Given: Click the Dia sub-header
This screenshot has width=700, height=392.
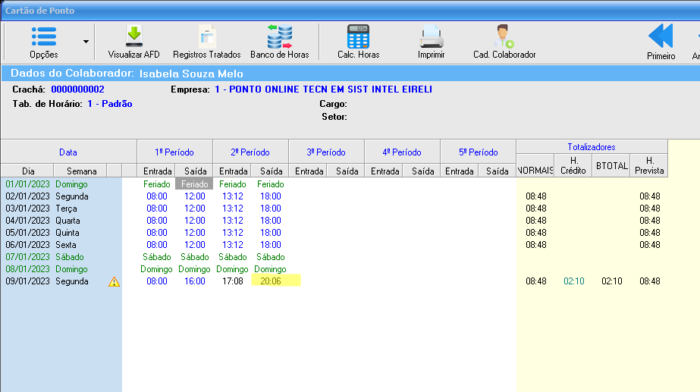Looking at the screenshot, I should 28,171.
